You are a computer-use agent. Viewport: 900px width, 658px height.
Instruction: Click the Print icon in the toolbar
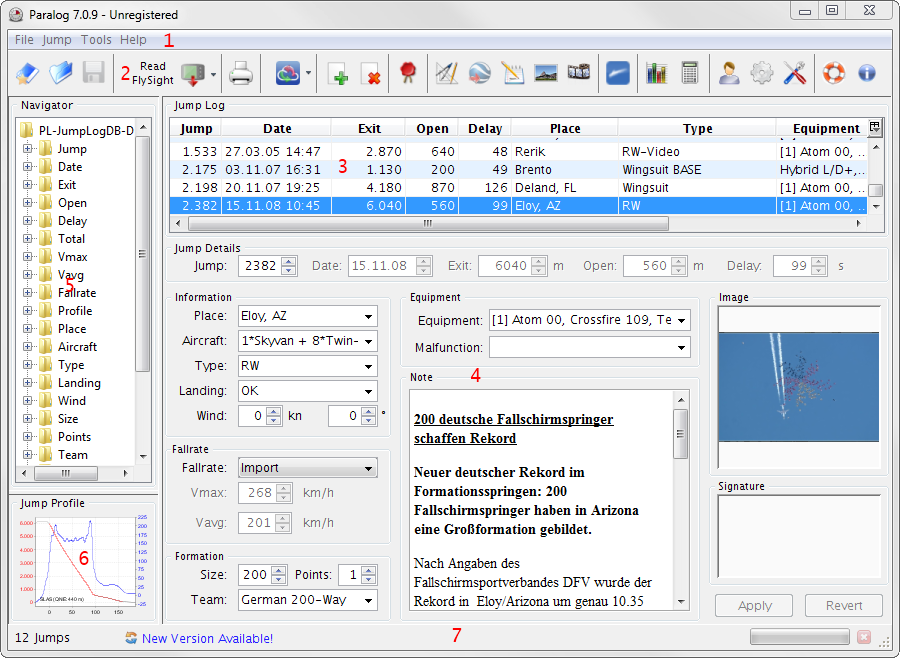pyautogui.click(x=241, y=73)
